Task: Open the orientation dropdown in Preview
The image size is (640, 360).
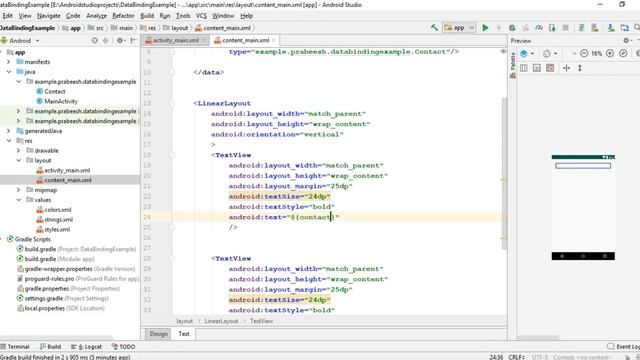Action: tap(550, 53)
